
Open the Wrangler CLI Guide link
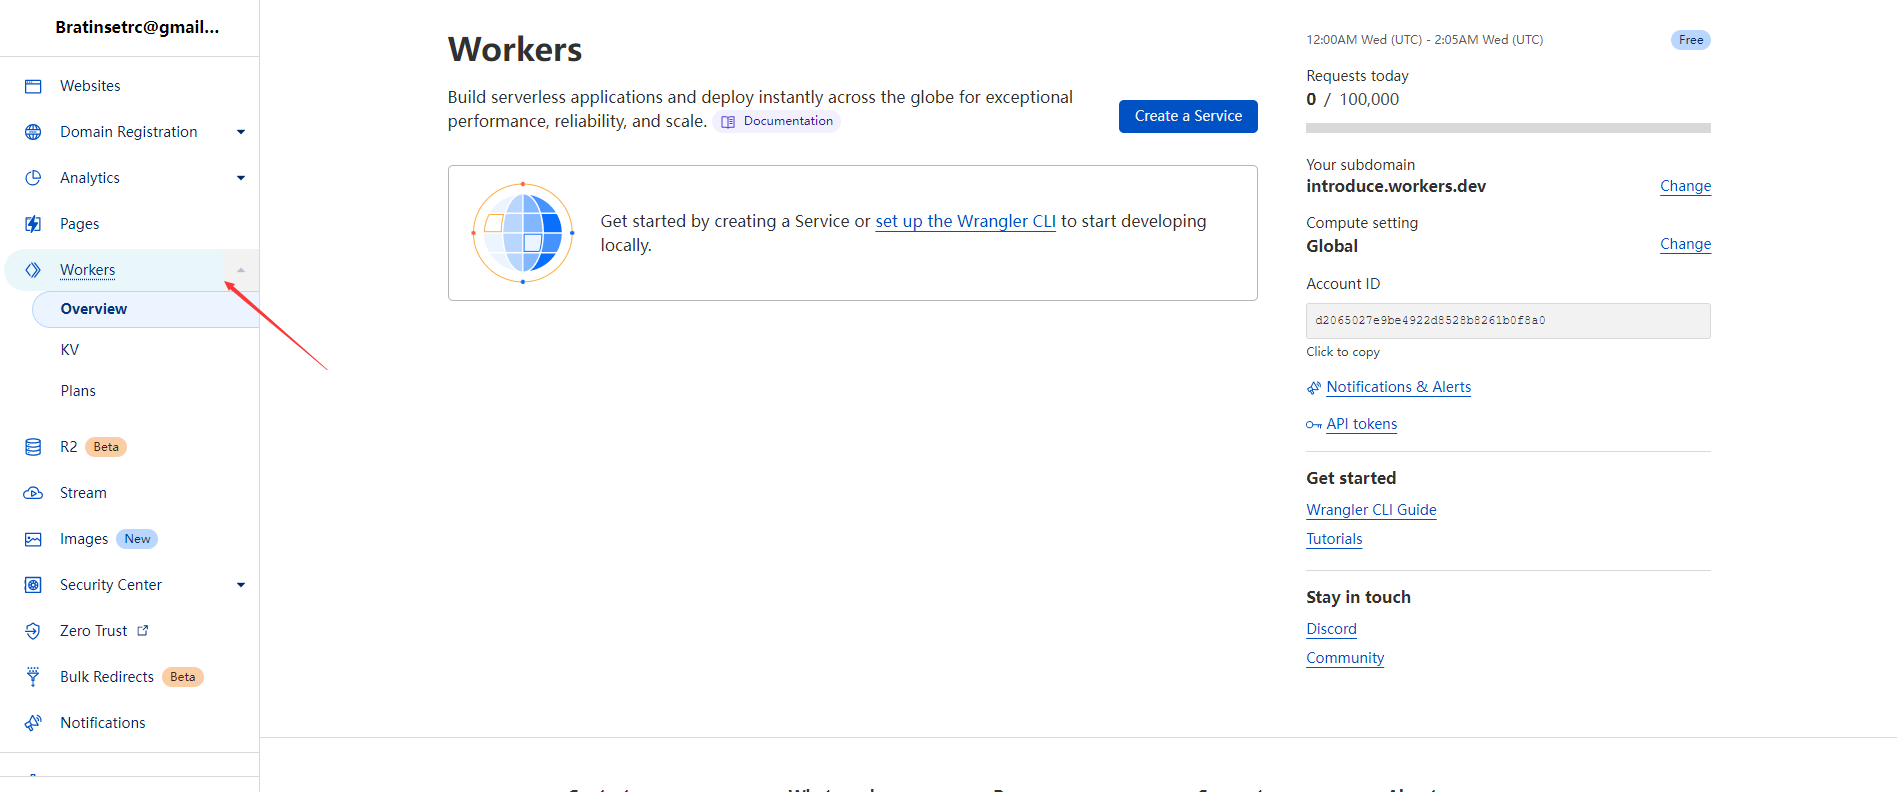1371,510
